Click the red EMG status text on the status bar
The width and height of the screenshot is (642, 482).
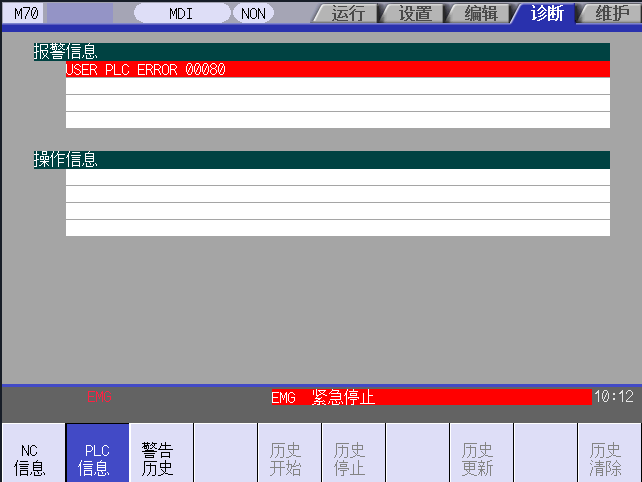click(99, 396)
